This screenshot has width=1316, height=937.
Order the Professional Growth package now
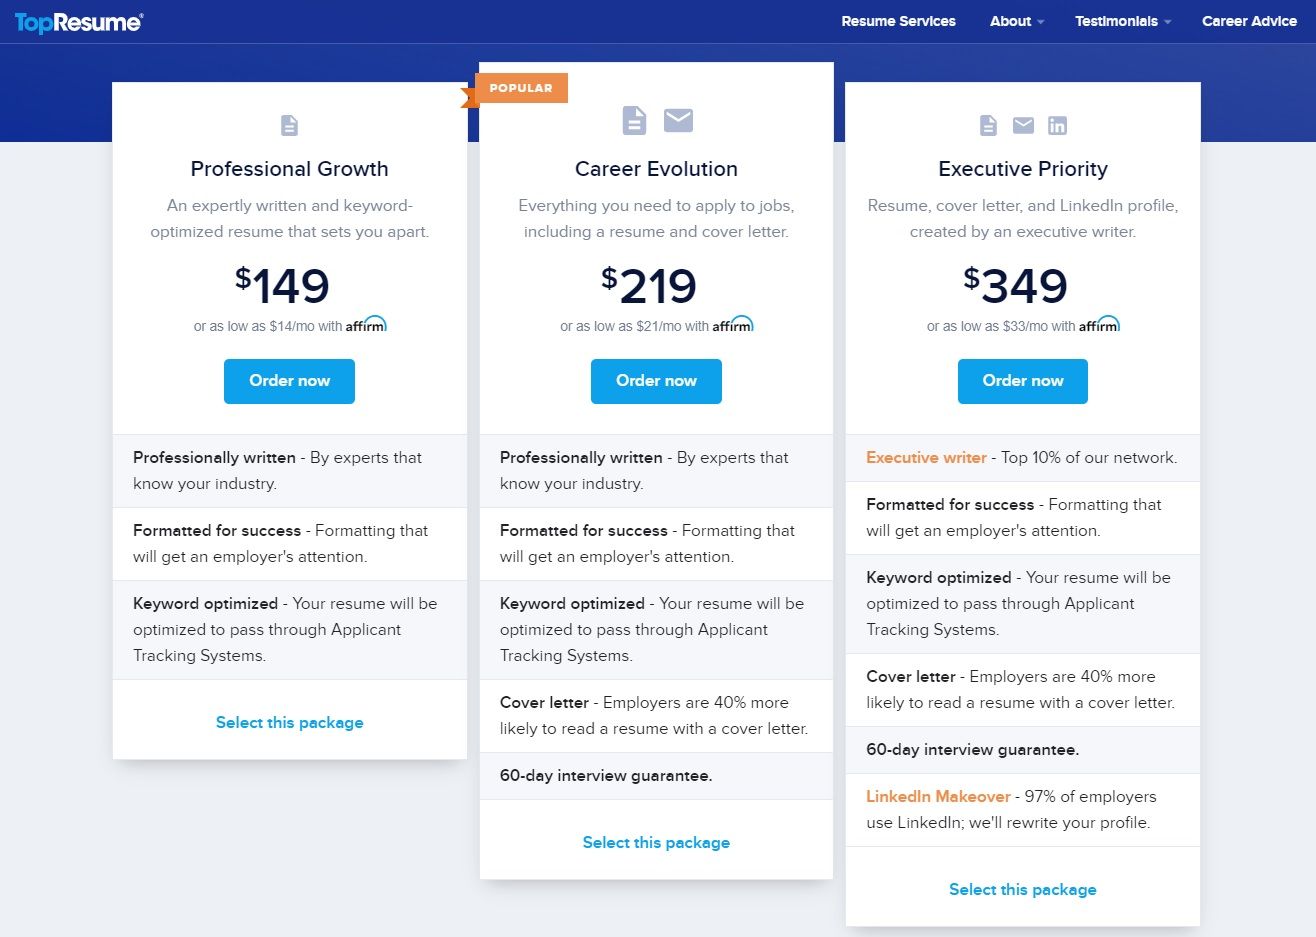(289, 381)
